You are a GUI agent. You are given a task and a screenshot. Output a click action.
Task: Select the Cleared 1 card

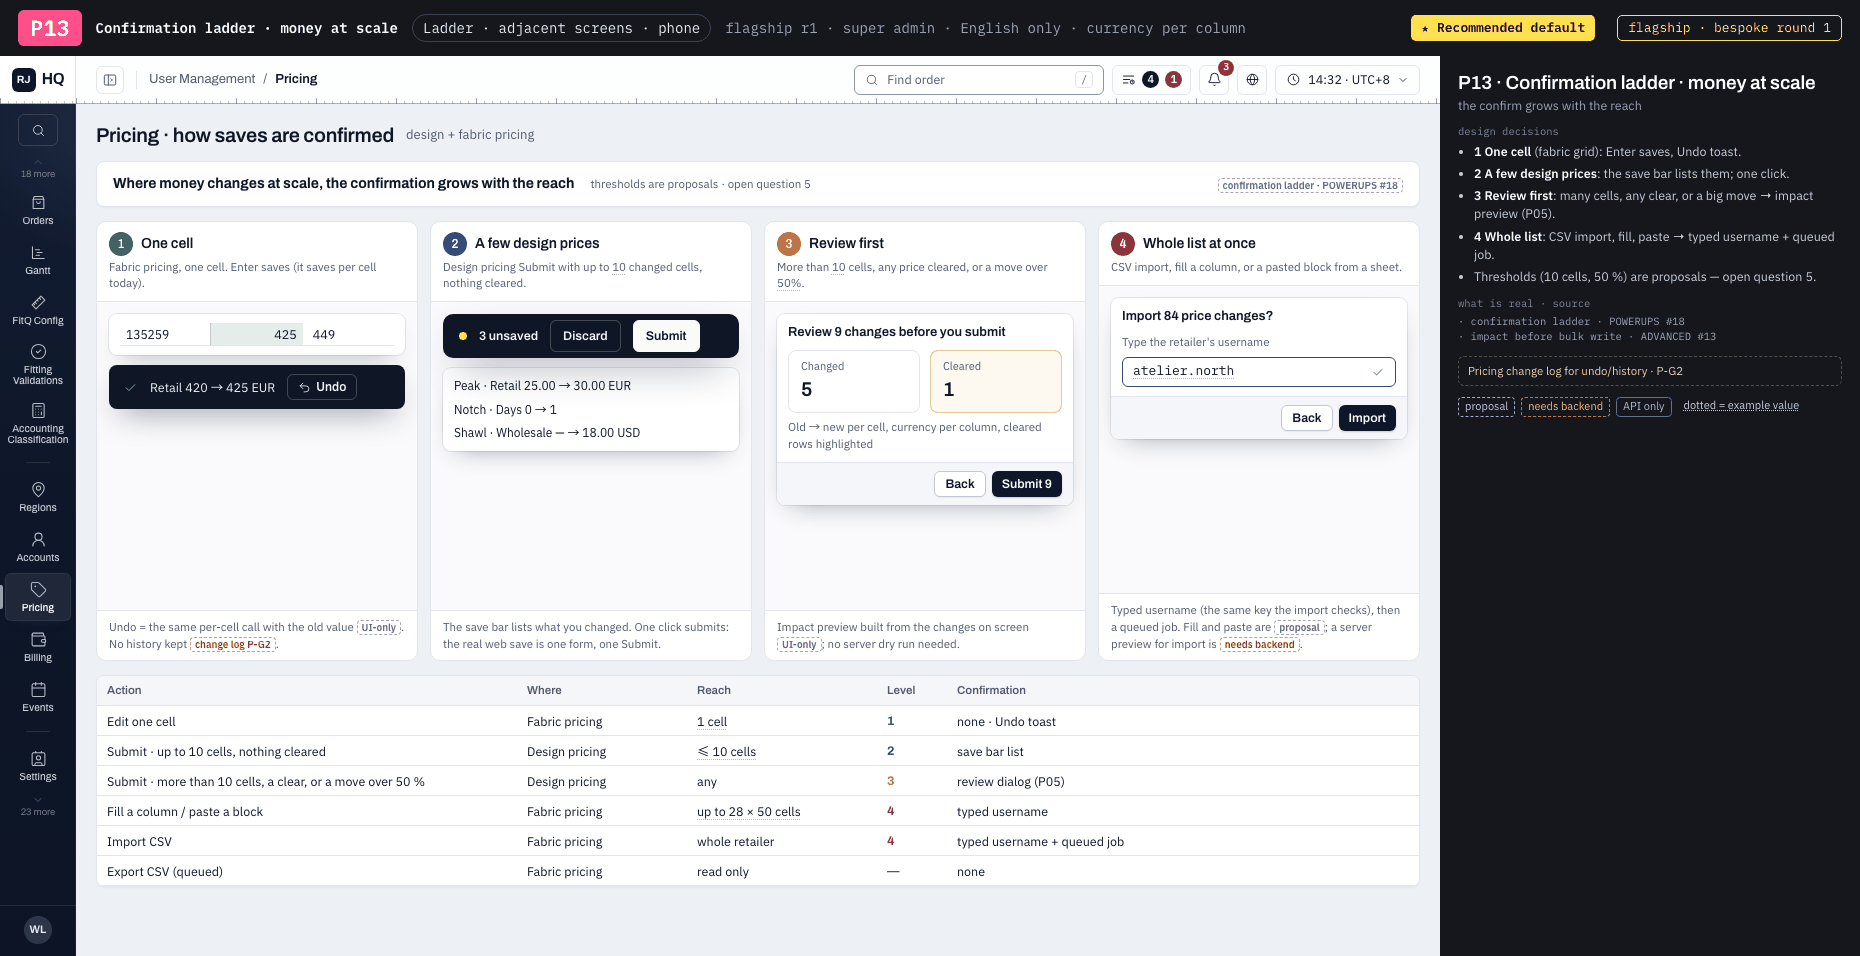pyautogui.click(x=995, y=381)
